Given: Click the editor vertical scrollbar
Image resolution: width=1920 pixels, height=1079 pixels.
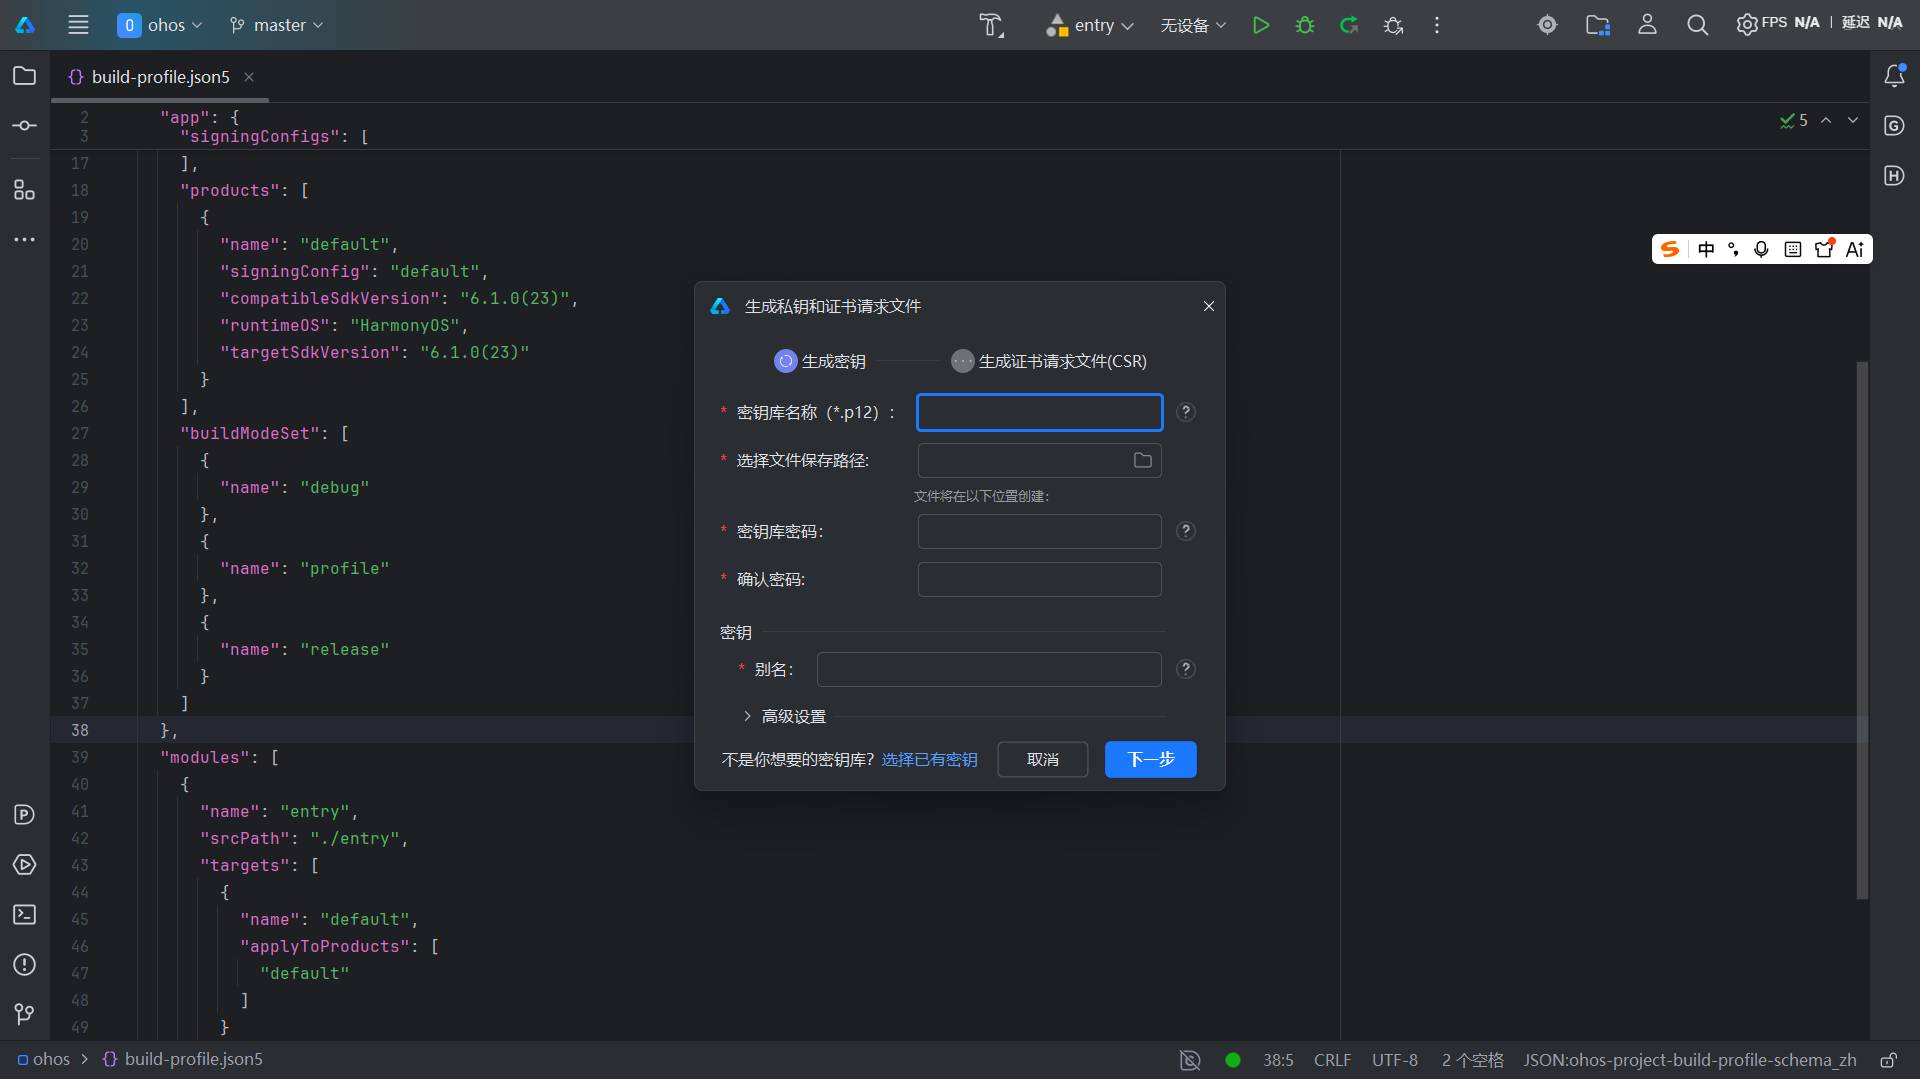Looking at the screenshot, I should pyautogui.click(x=1862, y=630).
